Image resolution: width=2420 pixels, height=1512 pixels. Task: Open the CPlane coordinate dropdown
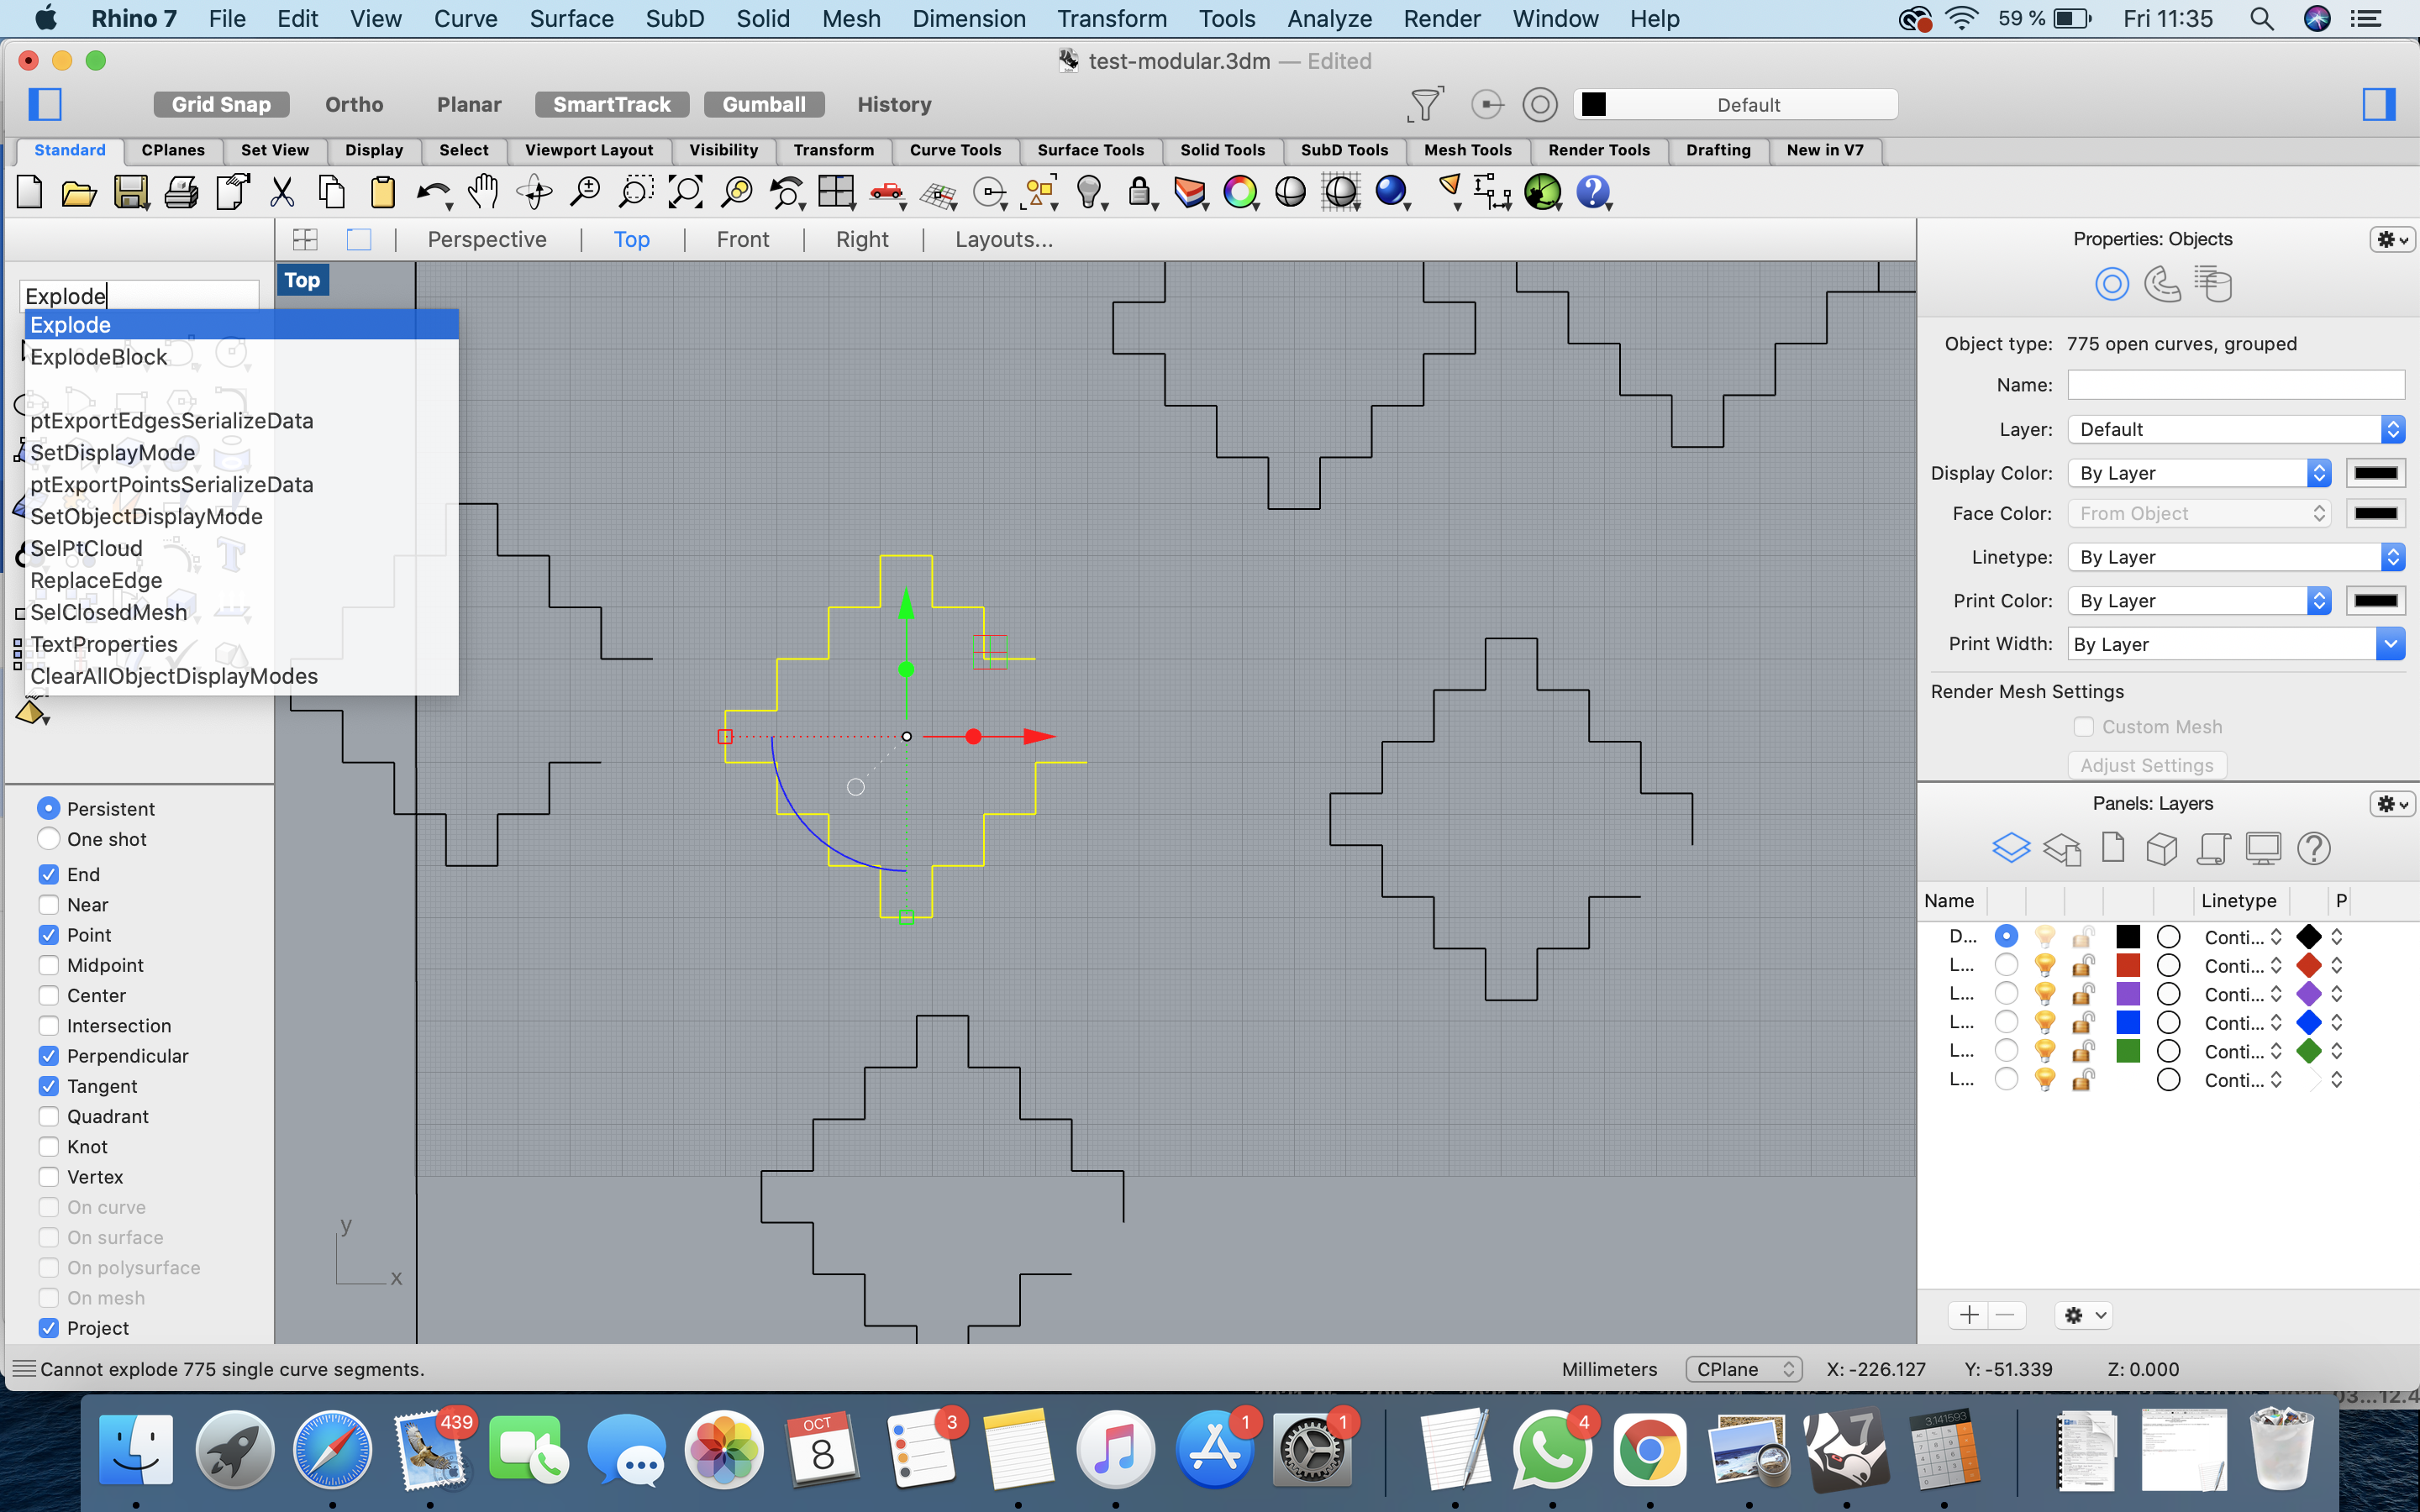1743,1369
